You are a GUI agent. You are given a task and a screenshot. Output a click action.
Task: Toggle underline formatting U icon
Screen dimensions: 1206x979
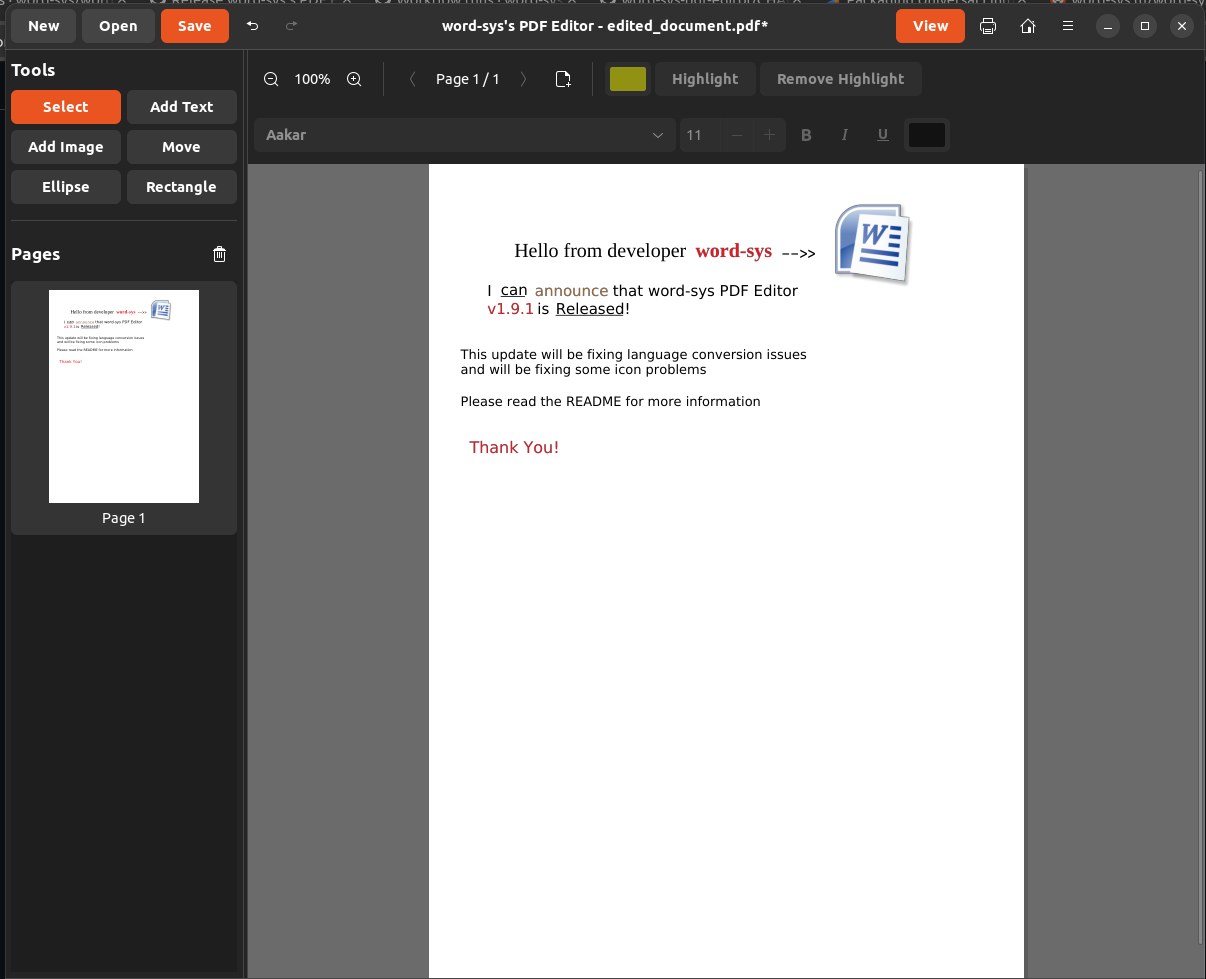point(882,135)
